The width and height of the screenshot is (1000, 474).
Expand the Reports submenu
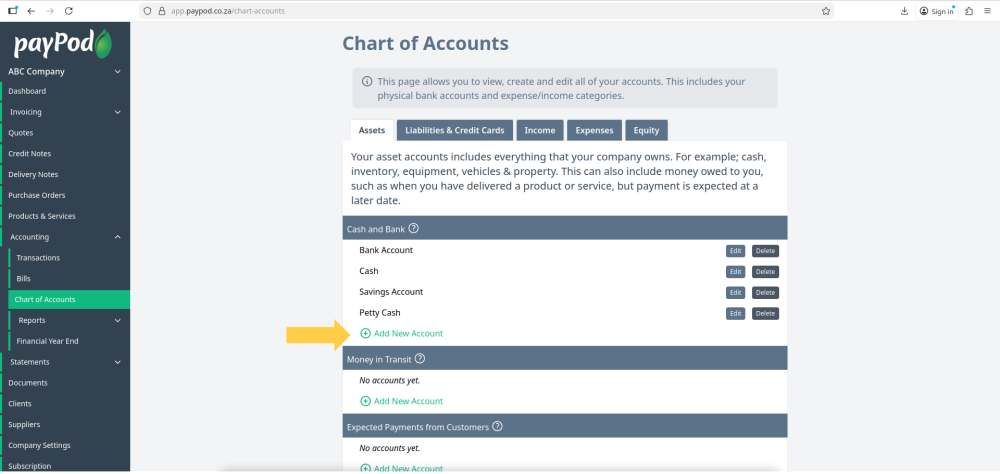click(117, 320)
